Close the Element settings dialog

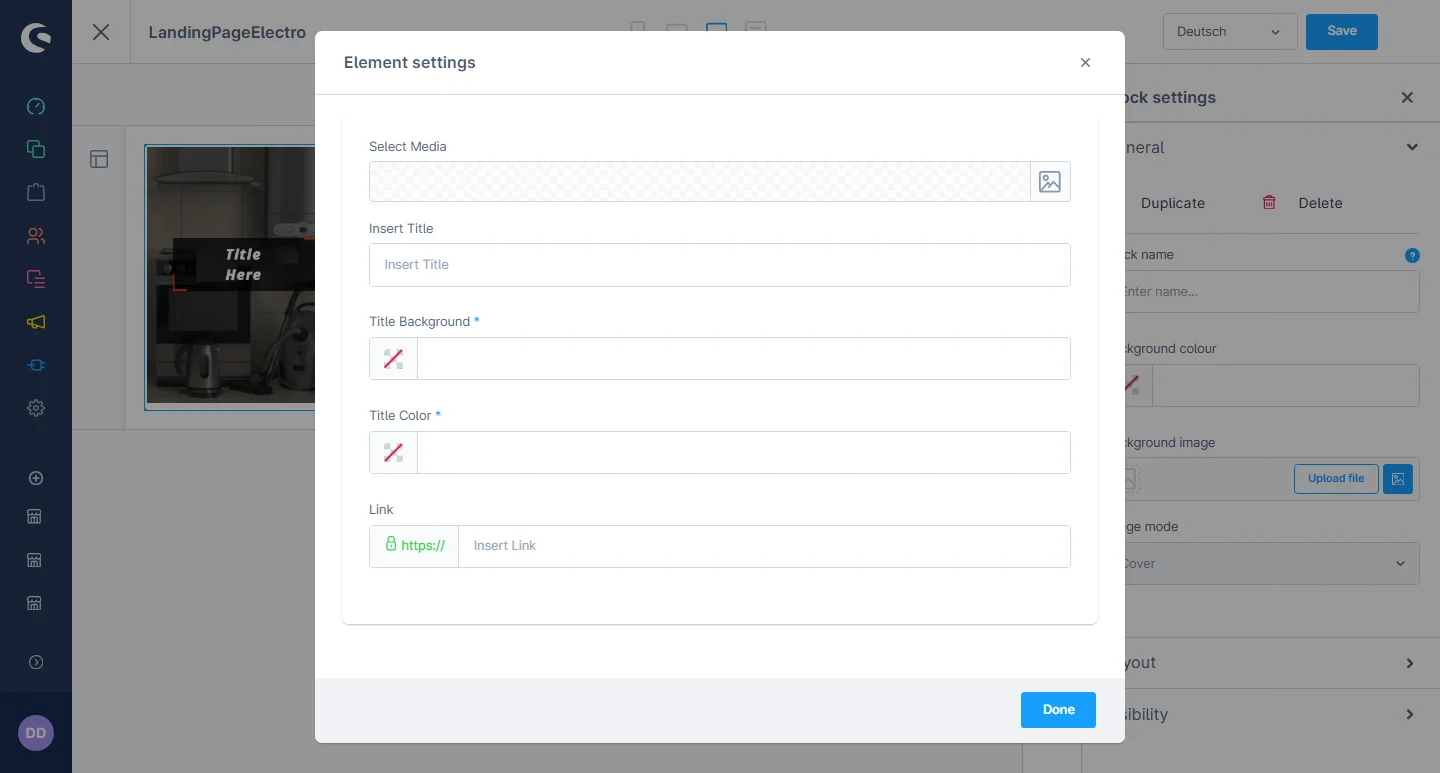coord(1085,63)
